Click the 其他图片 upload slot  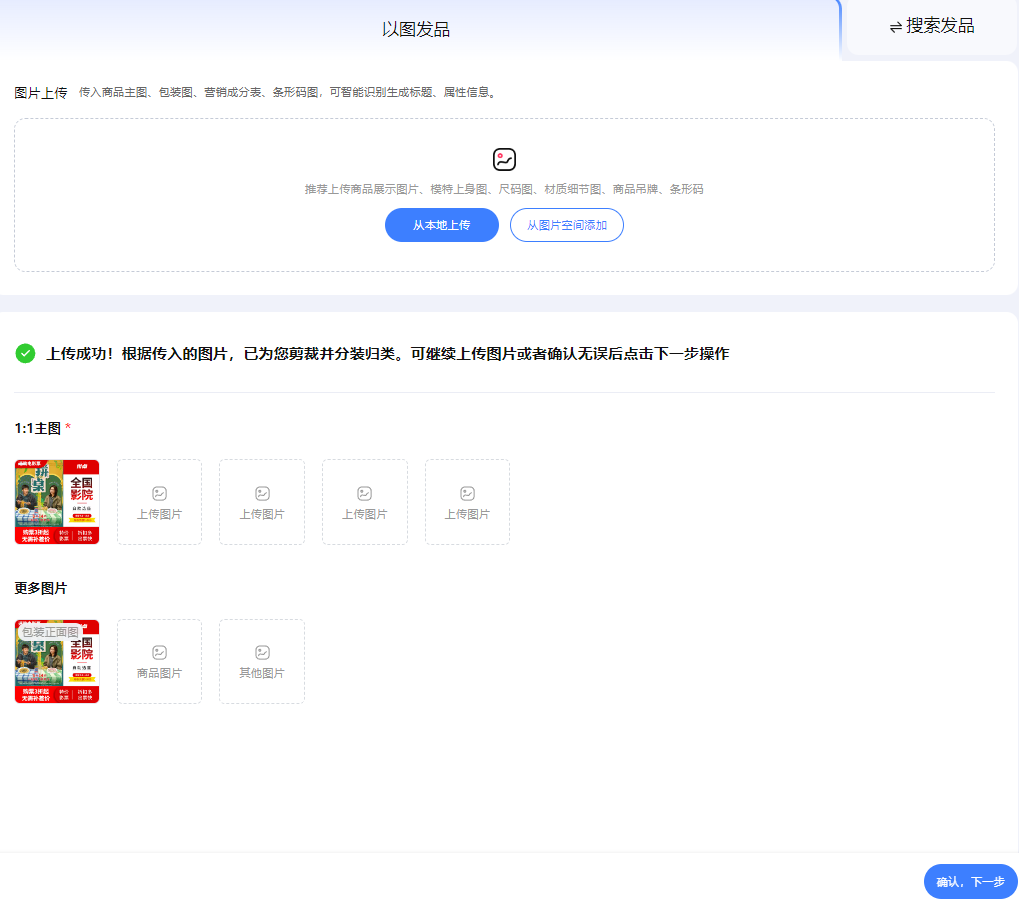[262, 662]
